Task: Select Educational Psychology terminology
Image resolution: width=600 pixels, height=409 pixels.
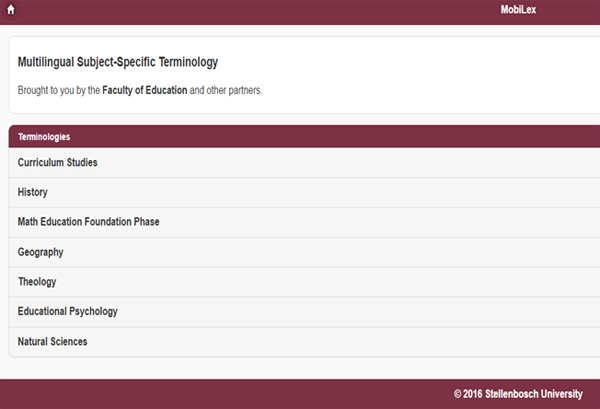Action: 68,312
